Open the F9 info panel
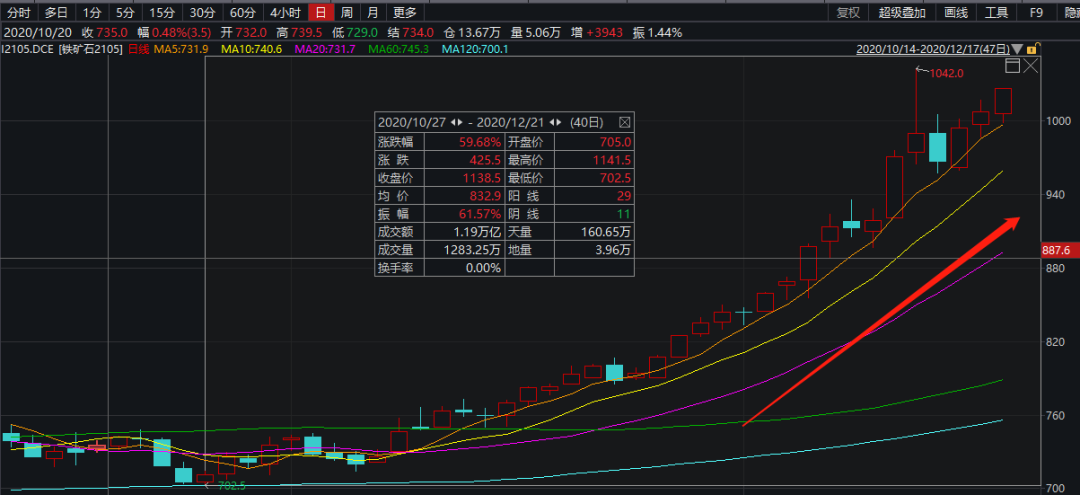The height and width of the screenshot is (495, 1080). [1036, 12]
